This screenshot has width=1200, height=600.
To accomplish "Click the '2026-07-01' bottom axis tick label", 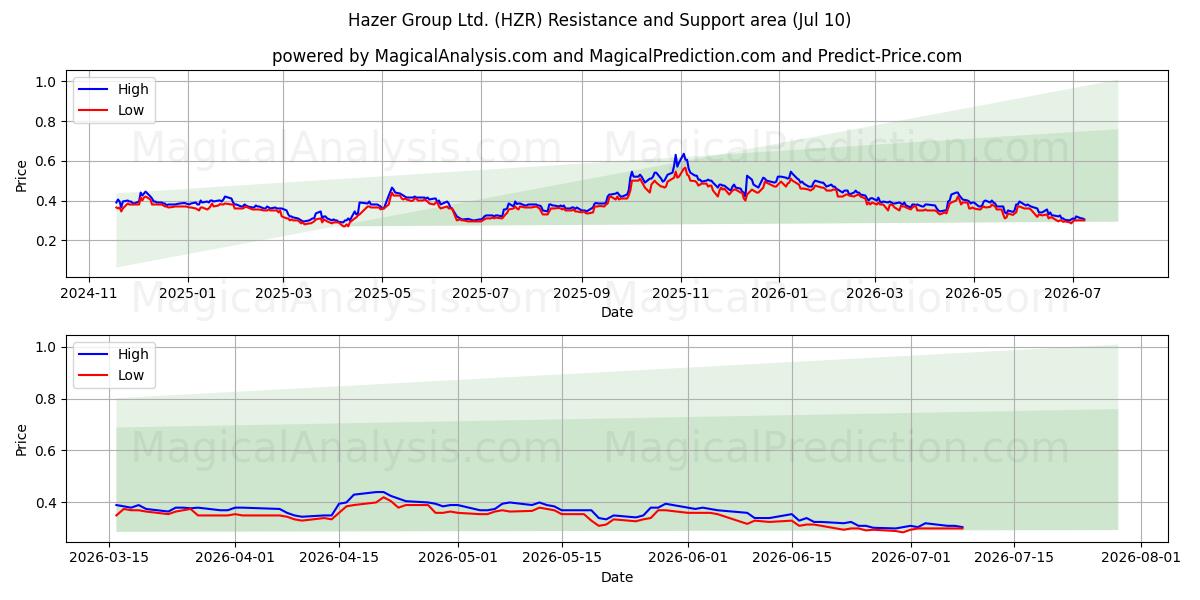I will pos(909,558).
